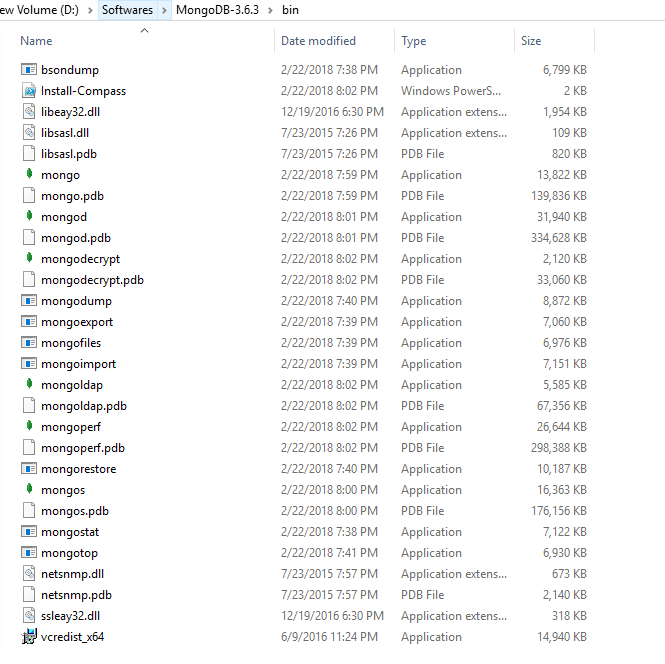Click the mongoperf green leaf icon

pyautogui.click(x=29, y=427)
